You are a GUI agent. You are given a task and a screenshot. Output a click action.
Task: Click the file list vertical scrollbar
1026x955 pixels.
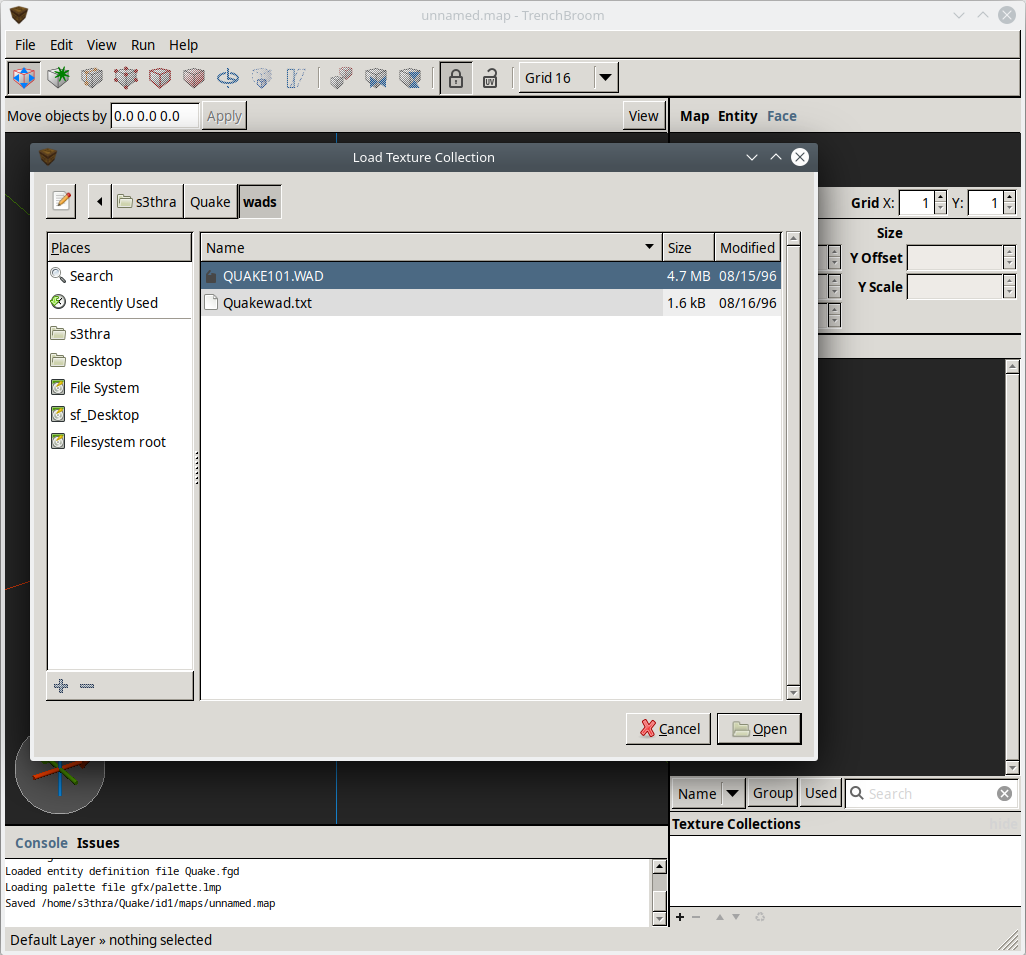pos(793,465)
